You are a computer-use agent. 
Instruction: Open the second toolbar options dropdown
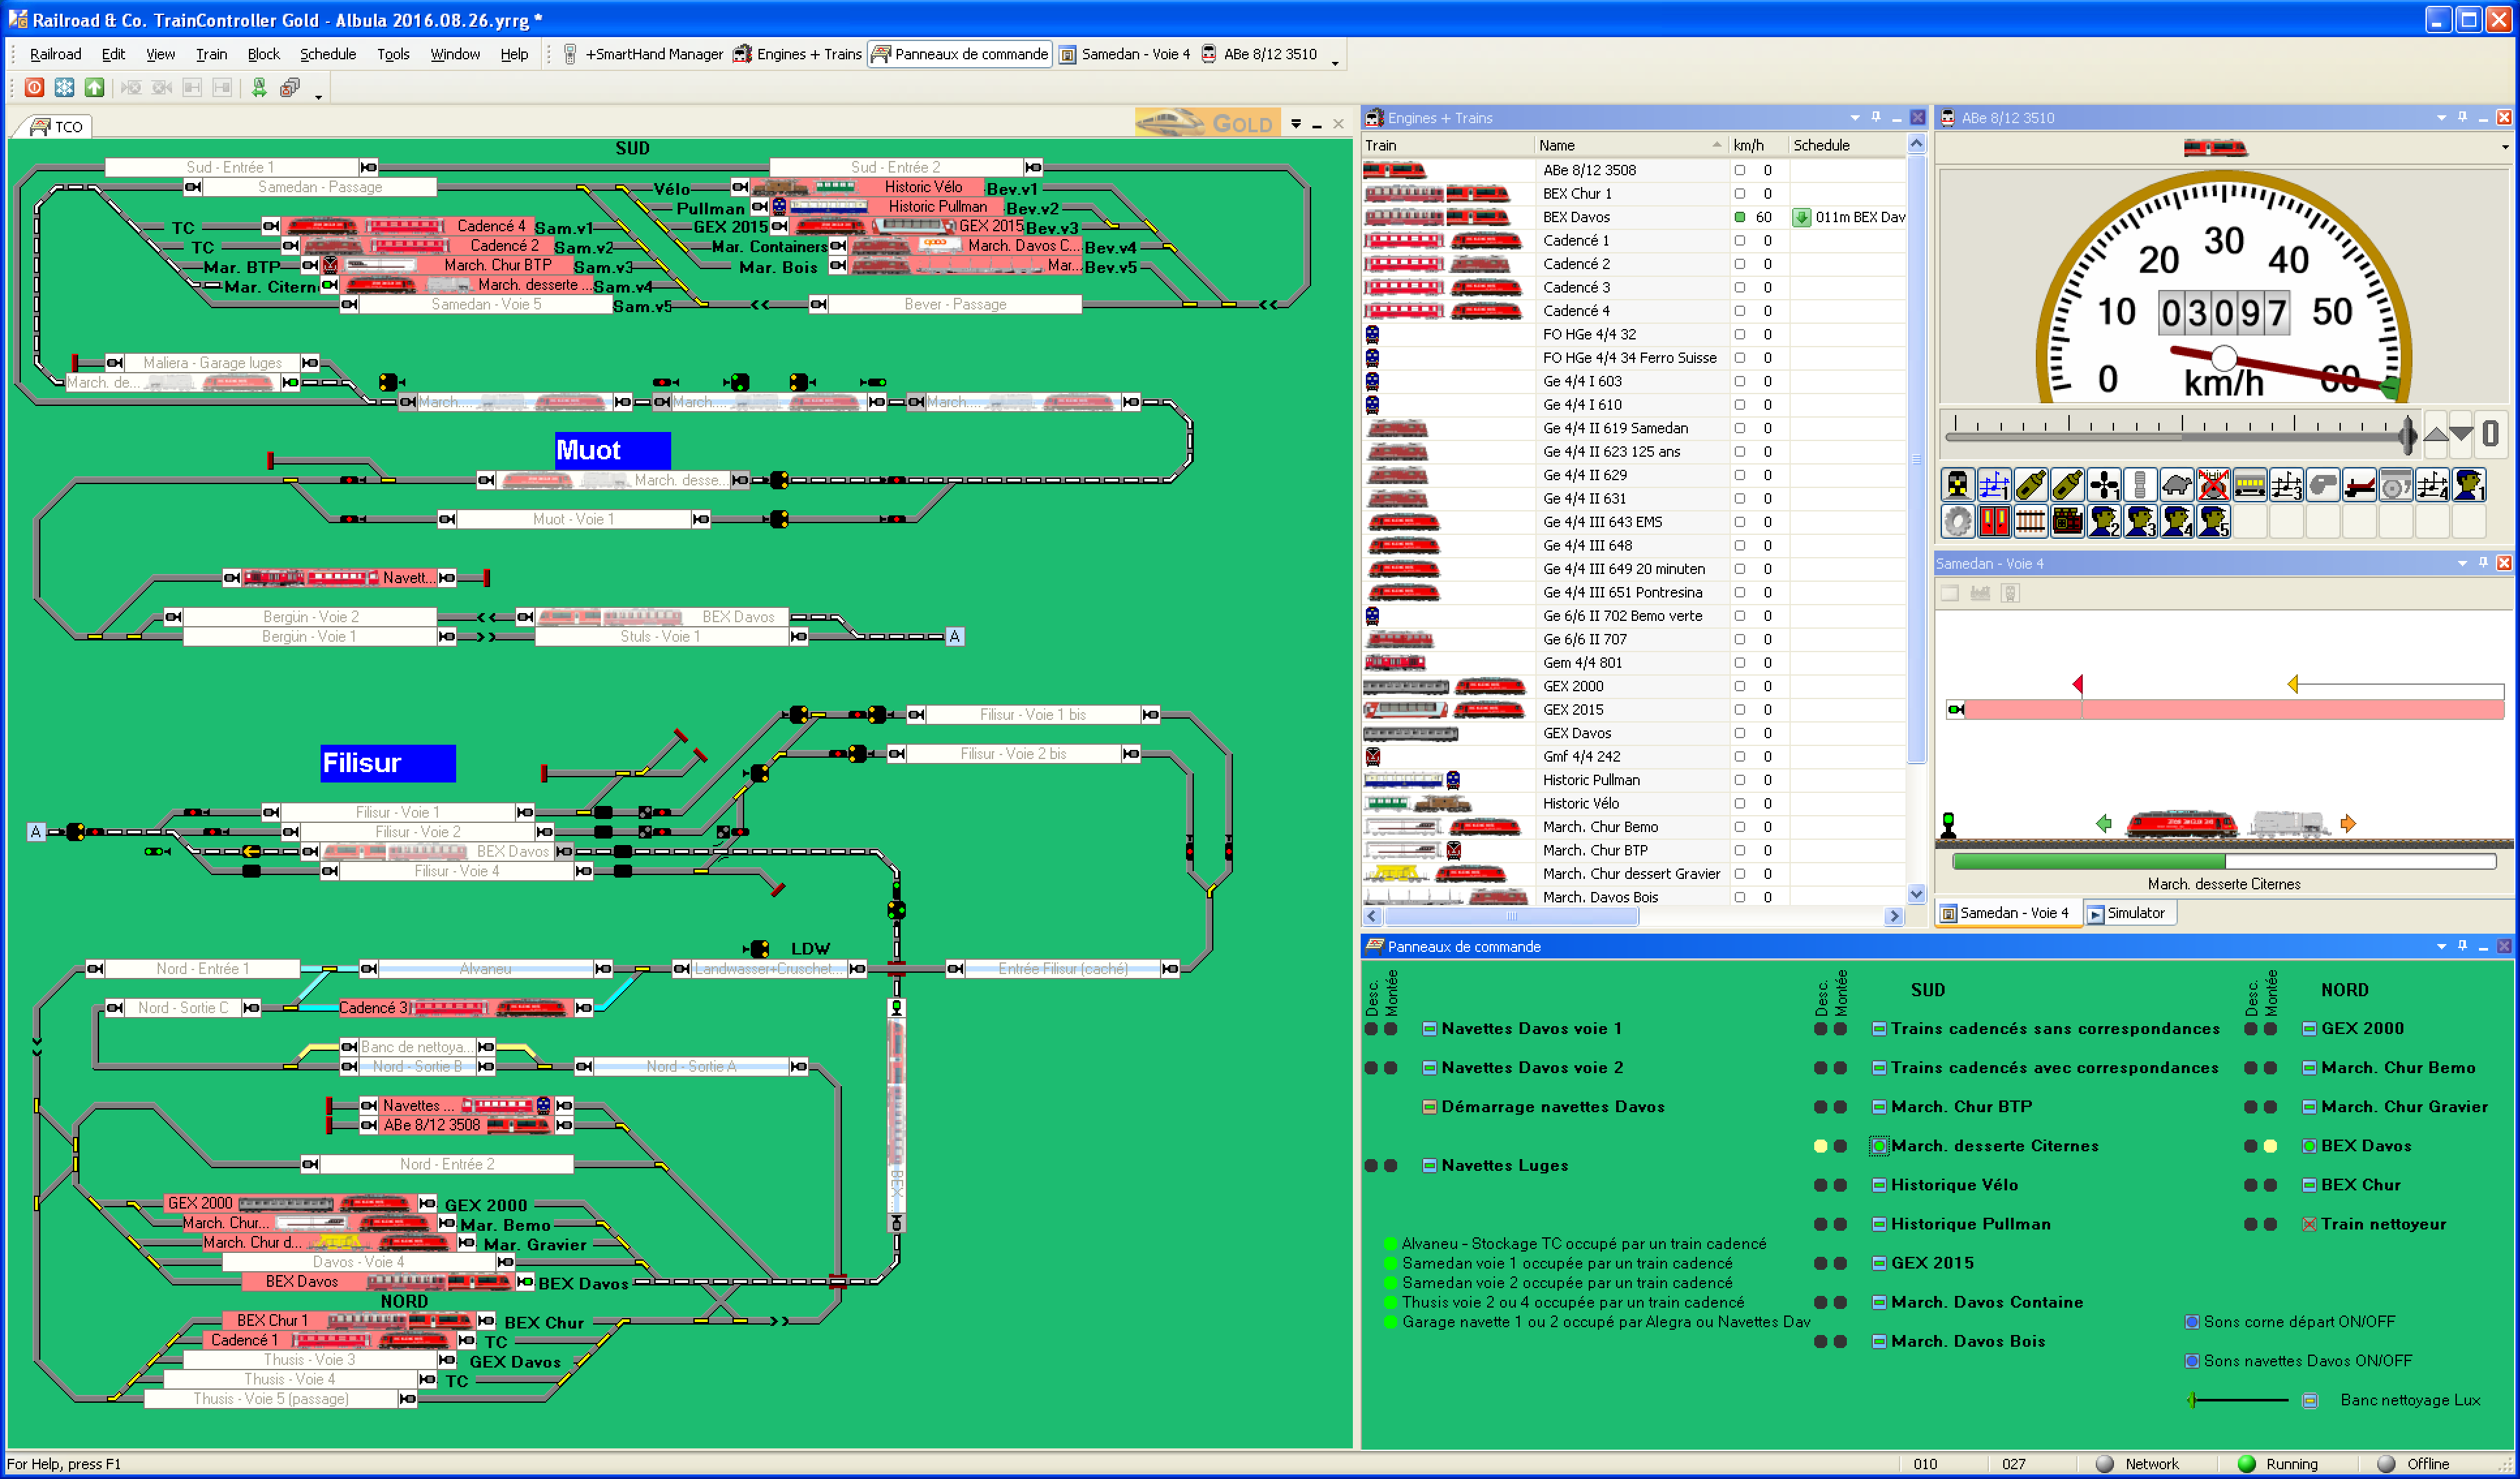319,97
